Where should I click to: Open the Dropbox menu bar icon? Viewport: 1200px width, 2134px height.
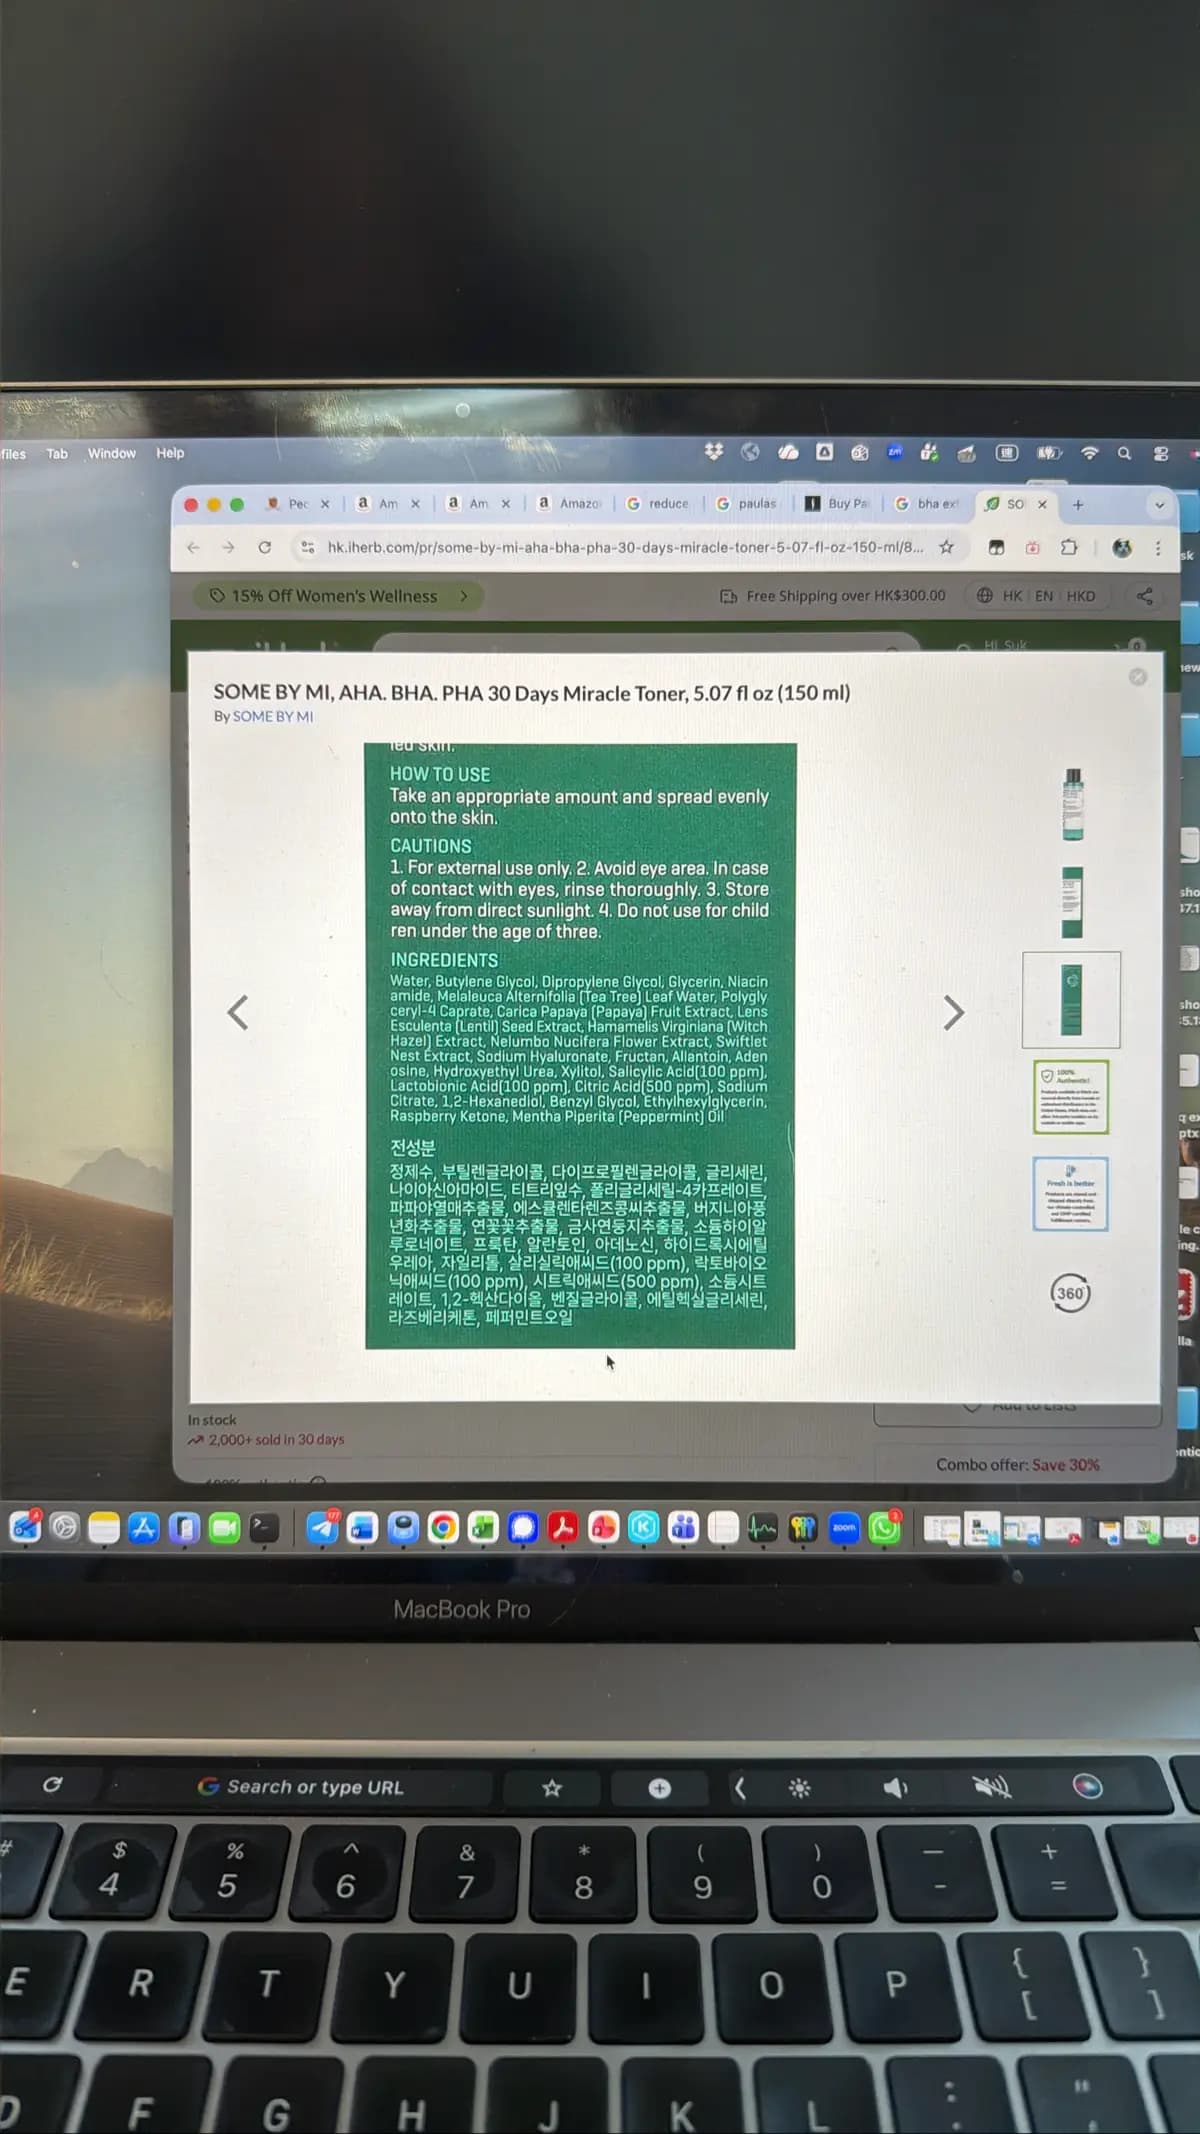[713, 452]
